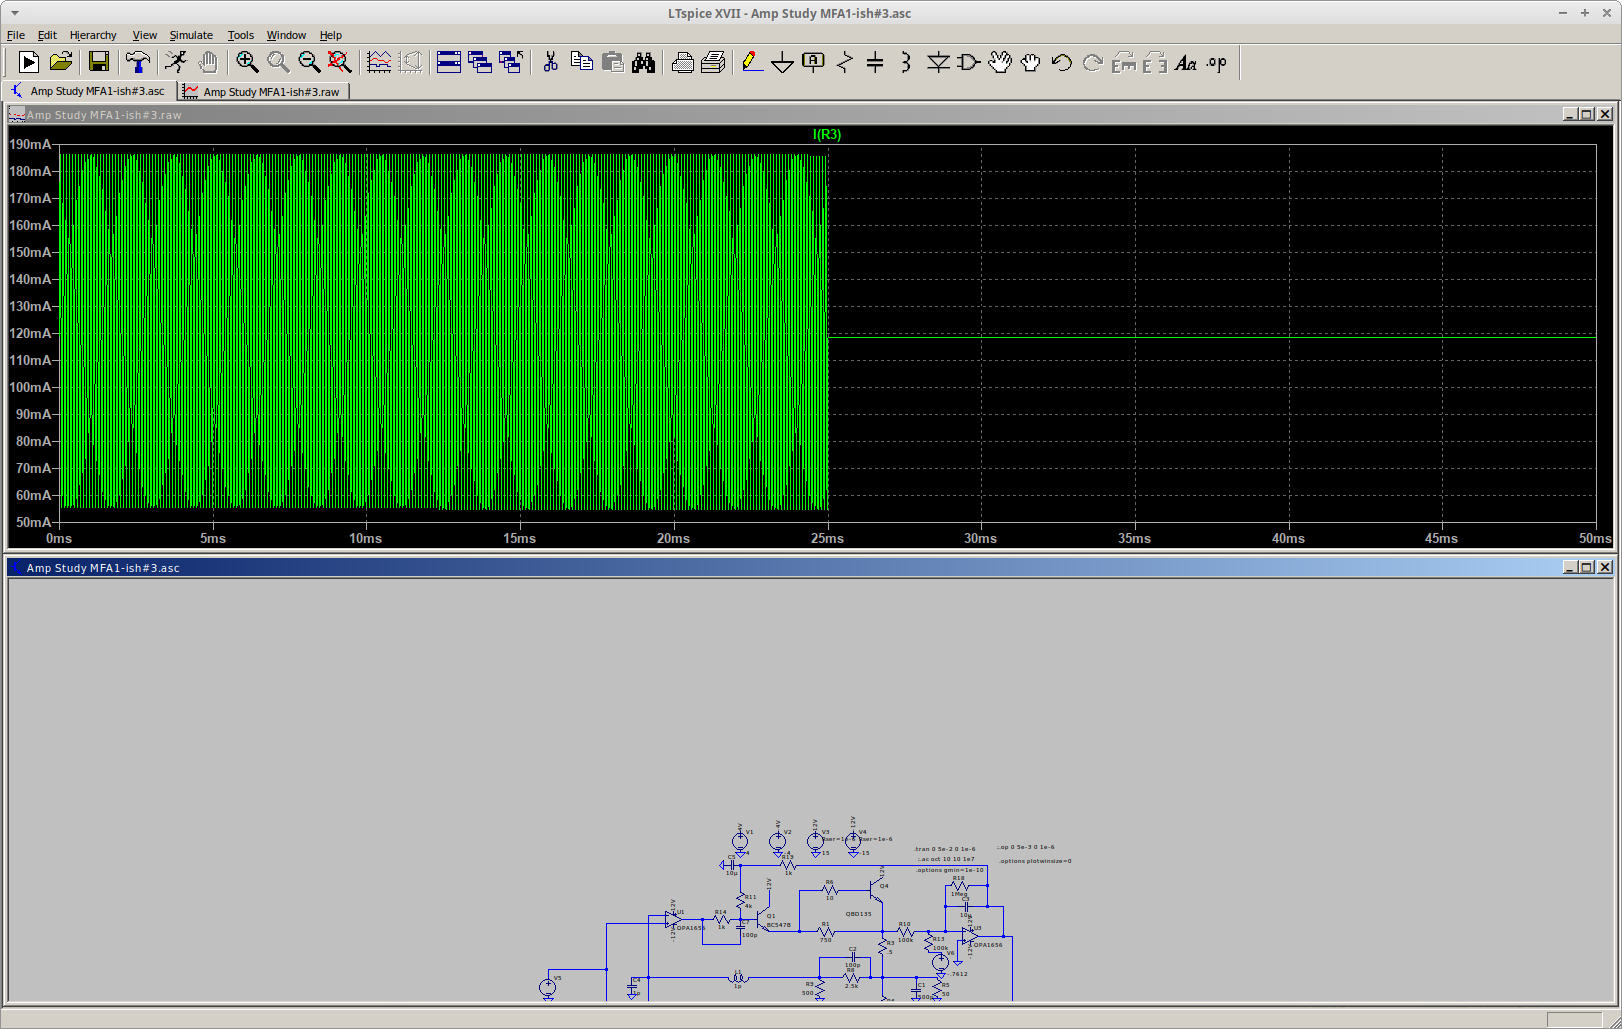Open the window menu arrow in title bar

point(14,13)
